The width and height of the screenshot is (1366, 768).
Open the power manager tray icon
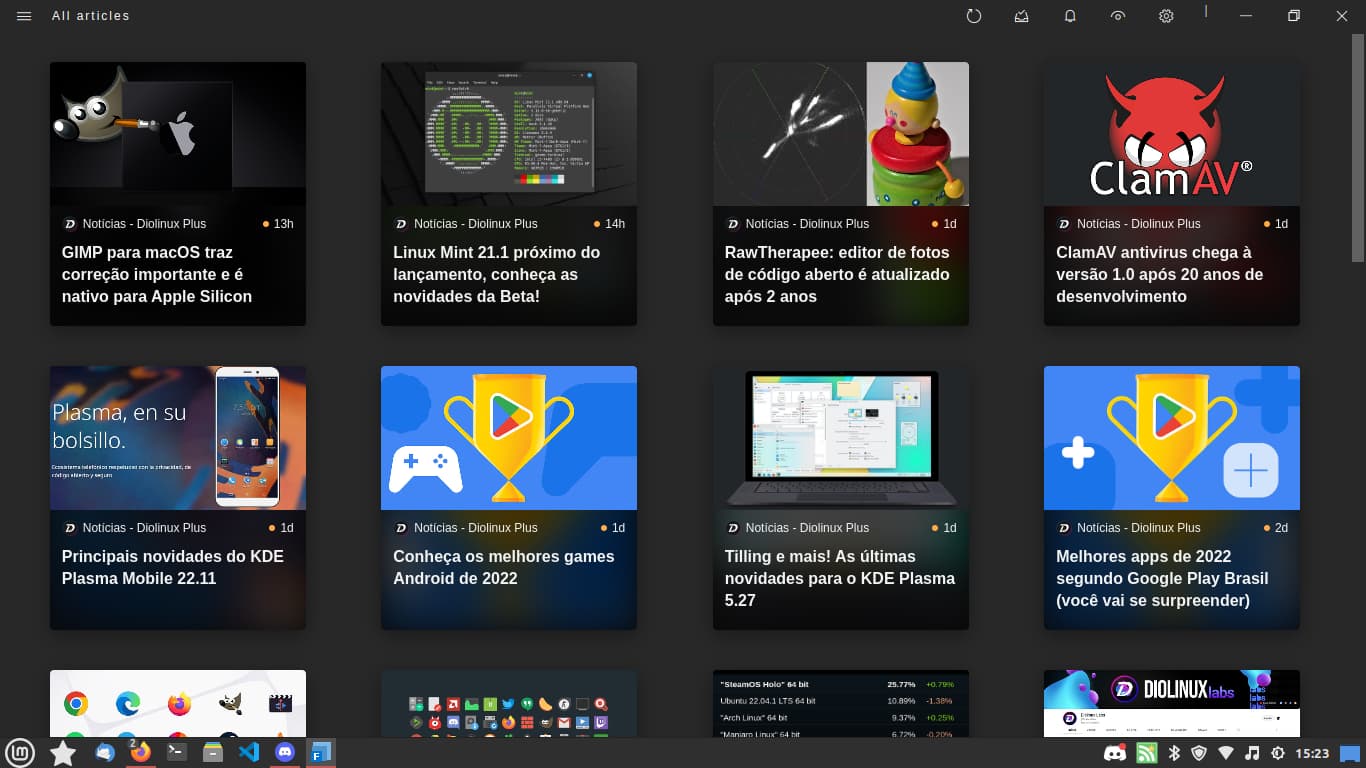(1277, 753)
